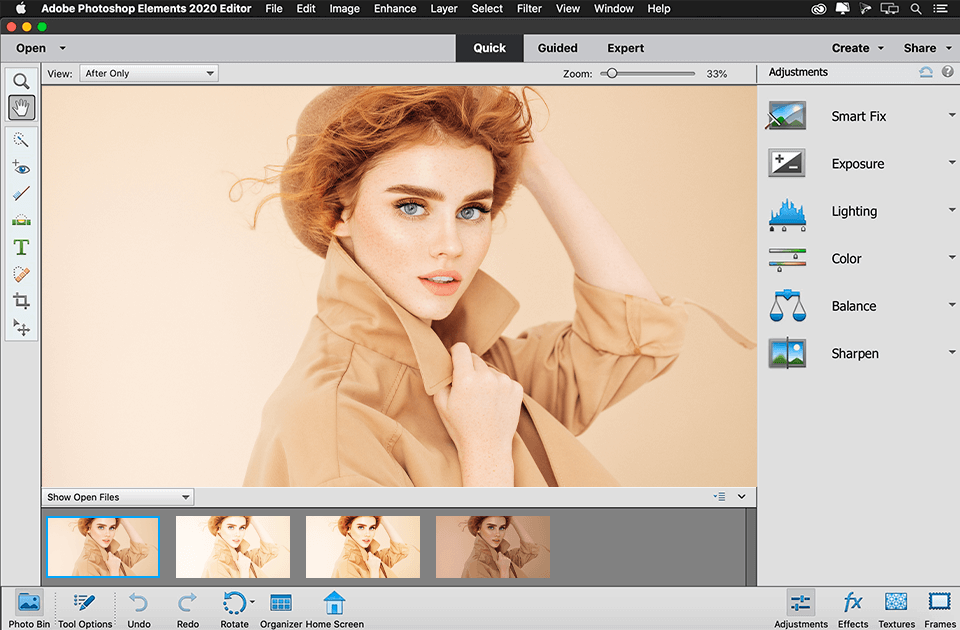960x630 pixels.
Task: Adjust the Zoom slider handle
Action: pos(611,73)
